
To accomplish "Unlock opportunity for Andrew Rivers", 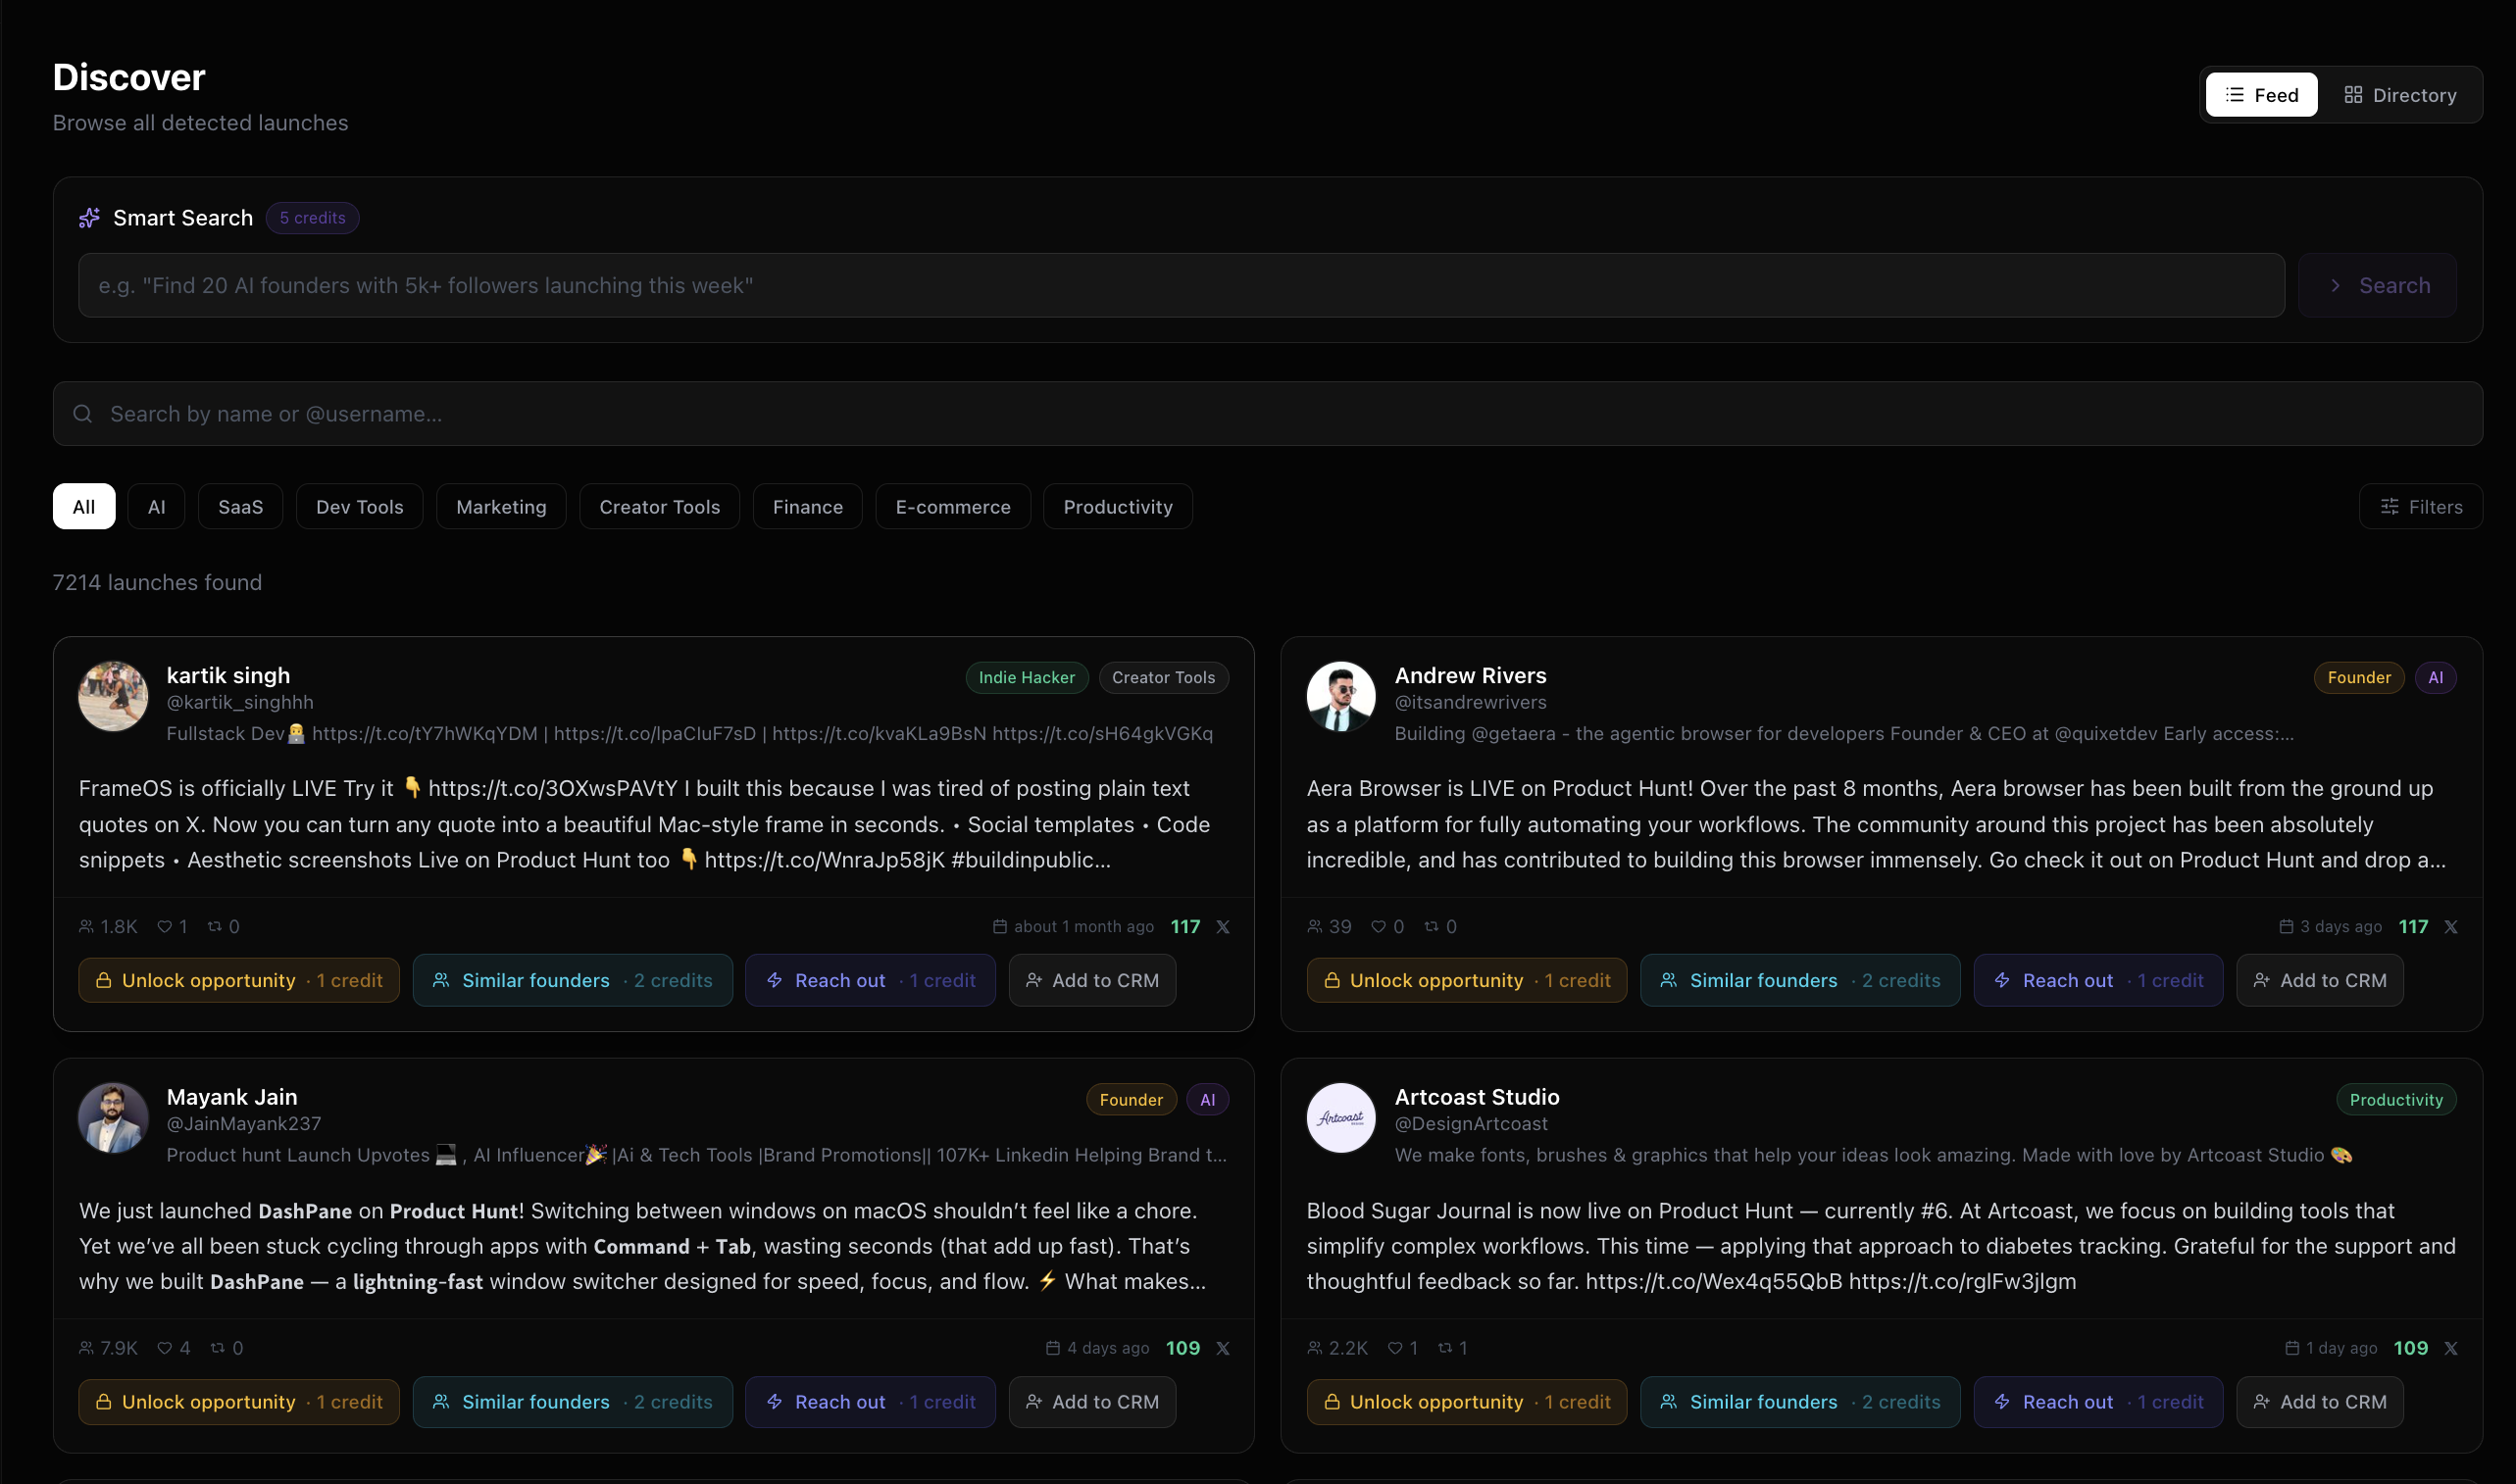I will pyautogui.click(x=1466, y=980).
